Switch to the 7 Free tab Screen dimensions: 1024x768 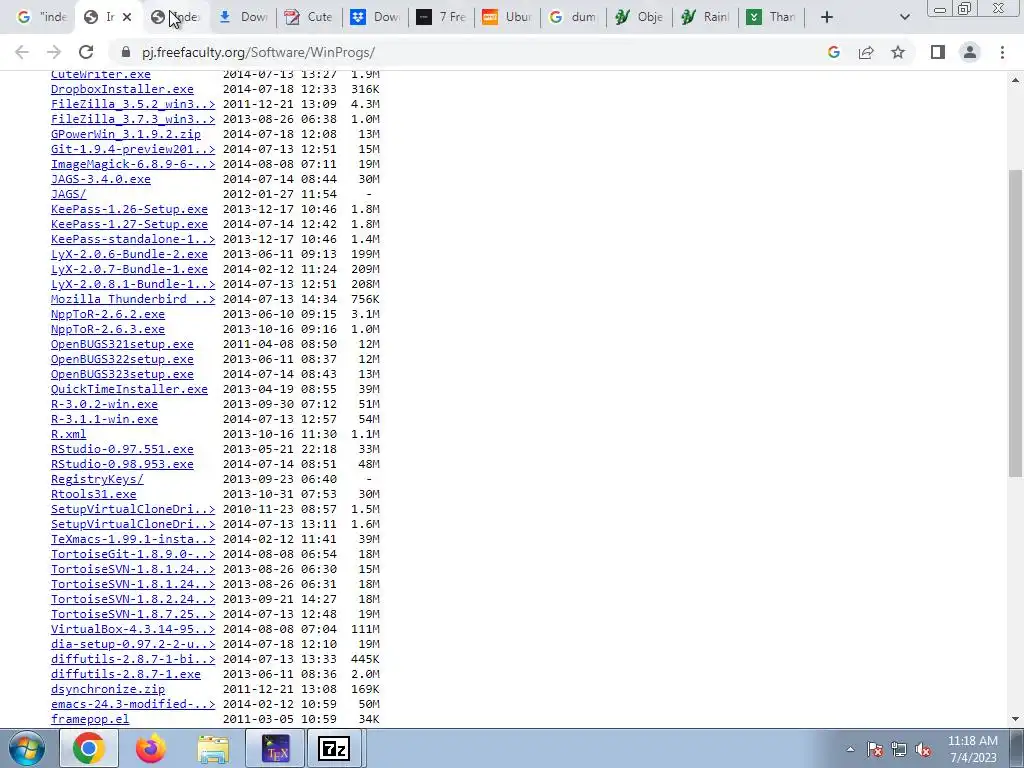click(x=441, y=17)
